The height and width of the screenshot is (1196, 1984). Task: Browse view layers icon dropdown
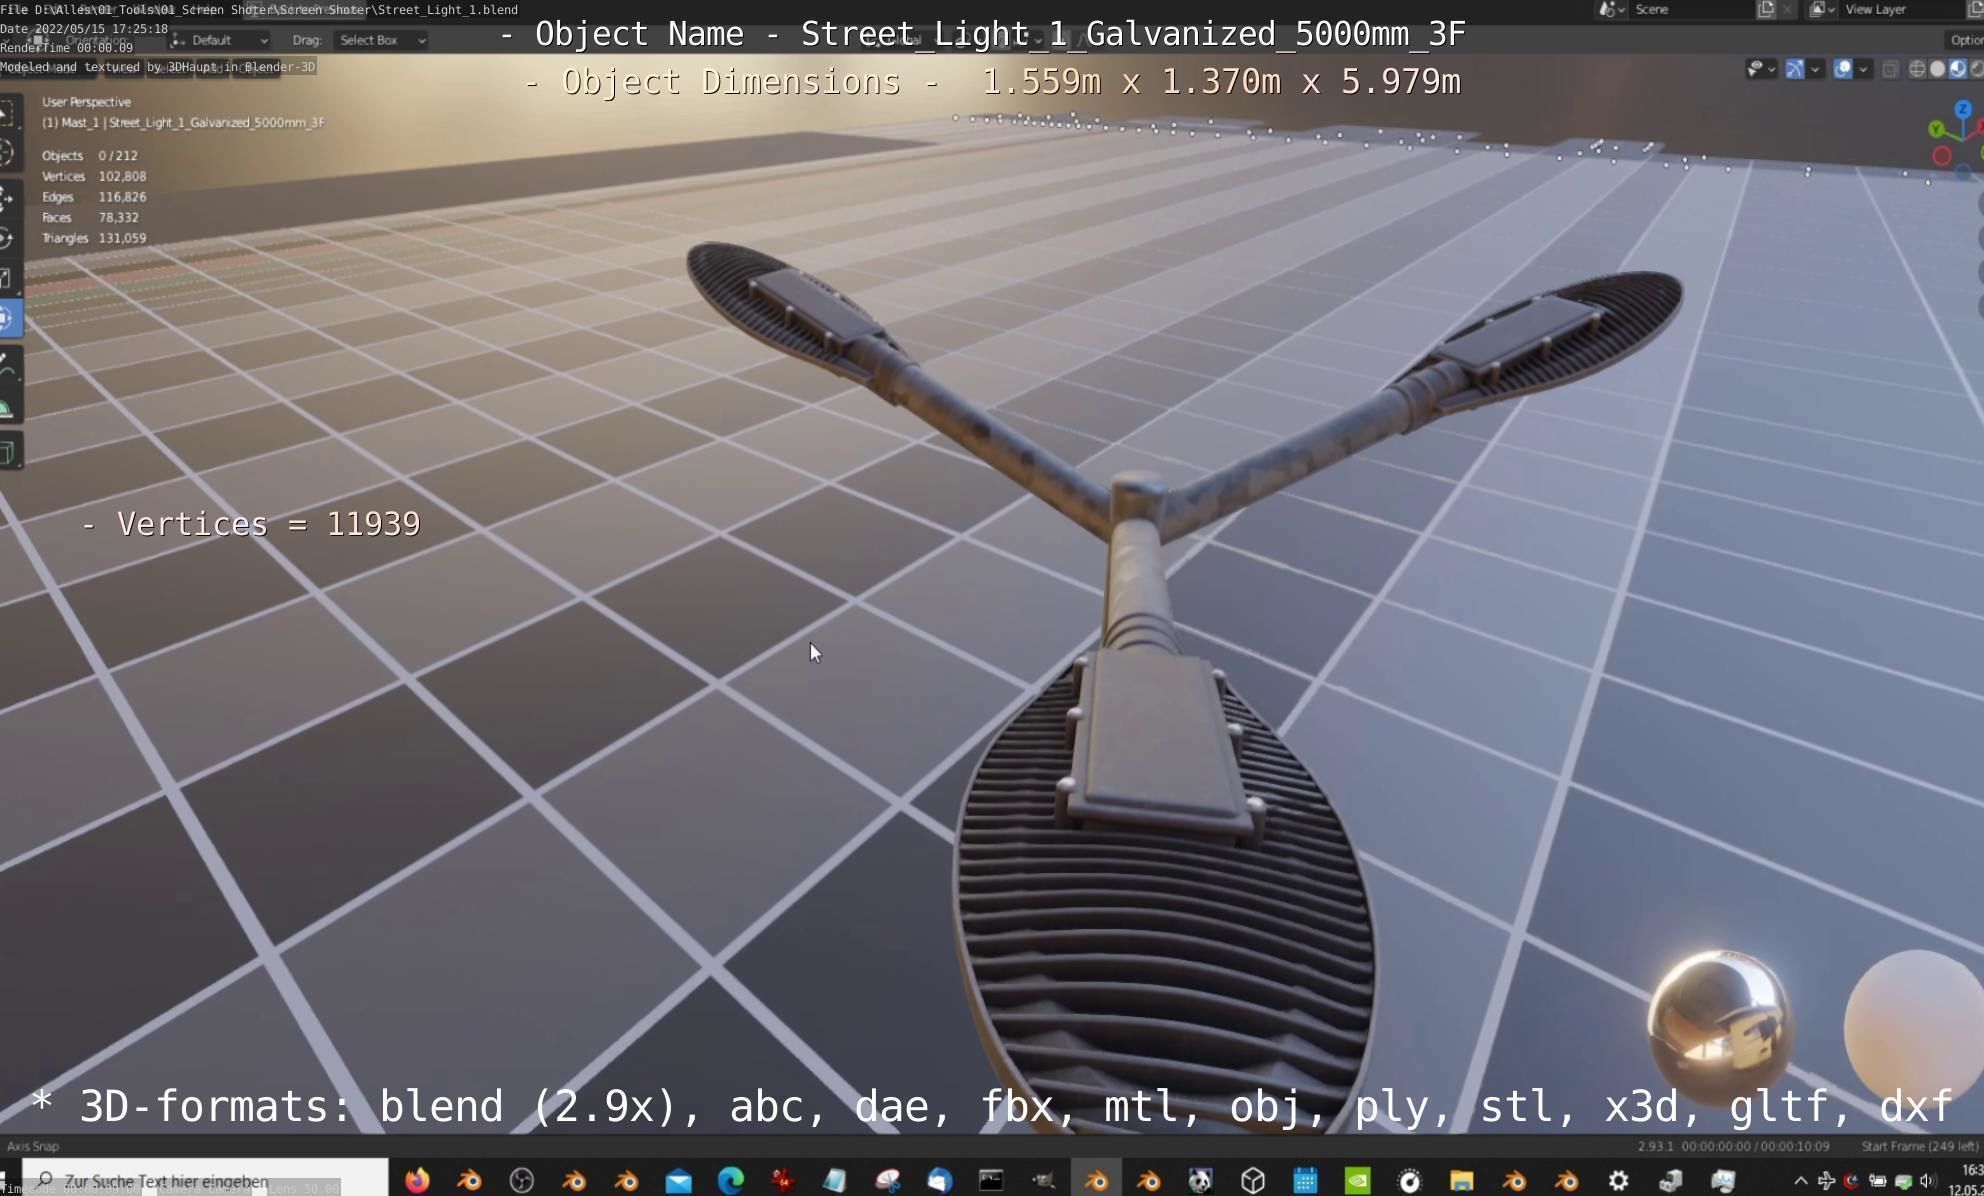[1822, 9]
